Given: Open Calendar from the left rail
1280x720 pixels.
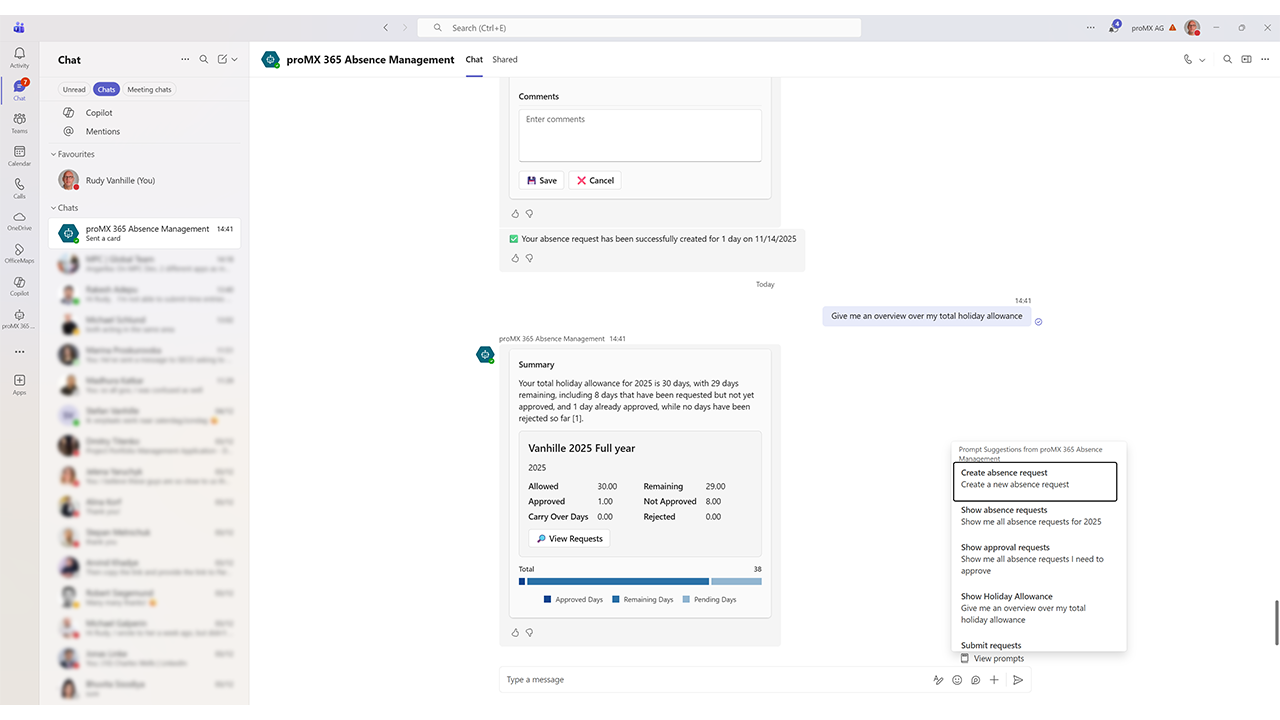Looking at the screenshot, I should 19,155.
